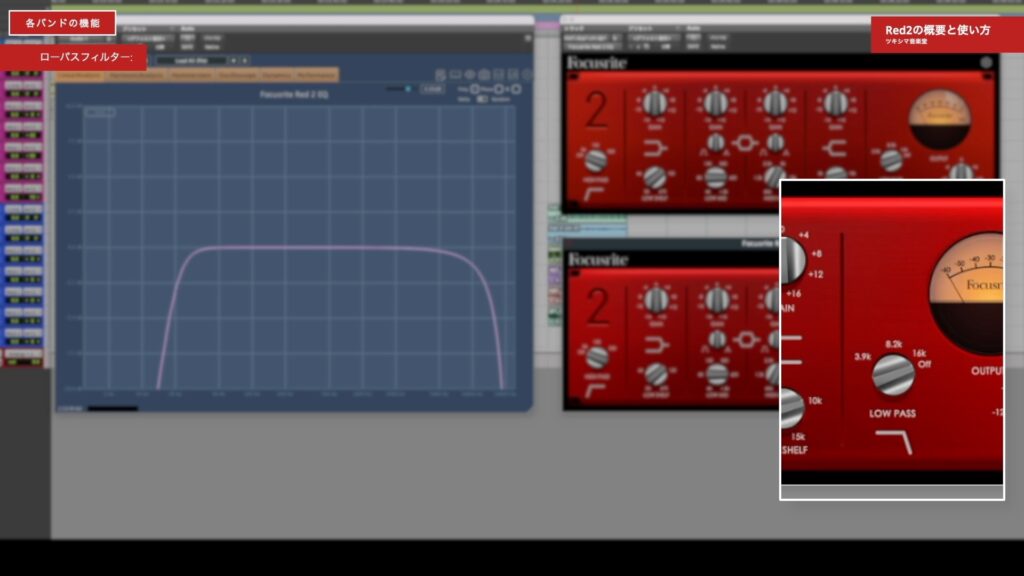Click the low shelf frequency knob in lower Red 2

click(656, 374)
